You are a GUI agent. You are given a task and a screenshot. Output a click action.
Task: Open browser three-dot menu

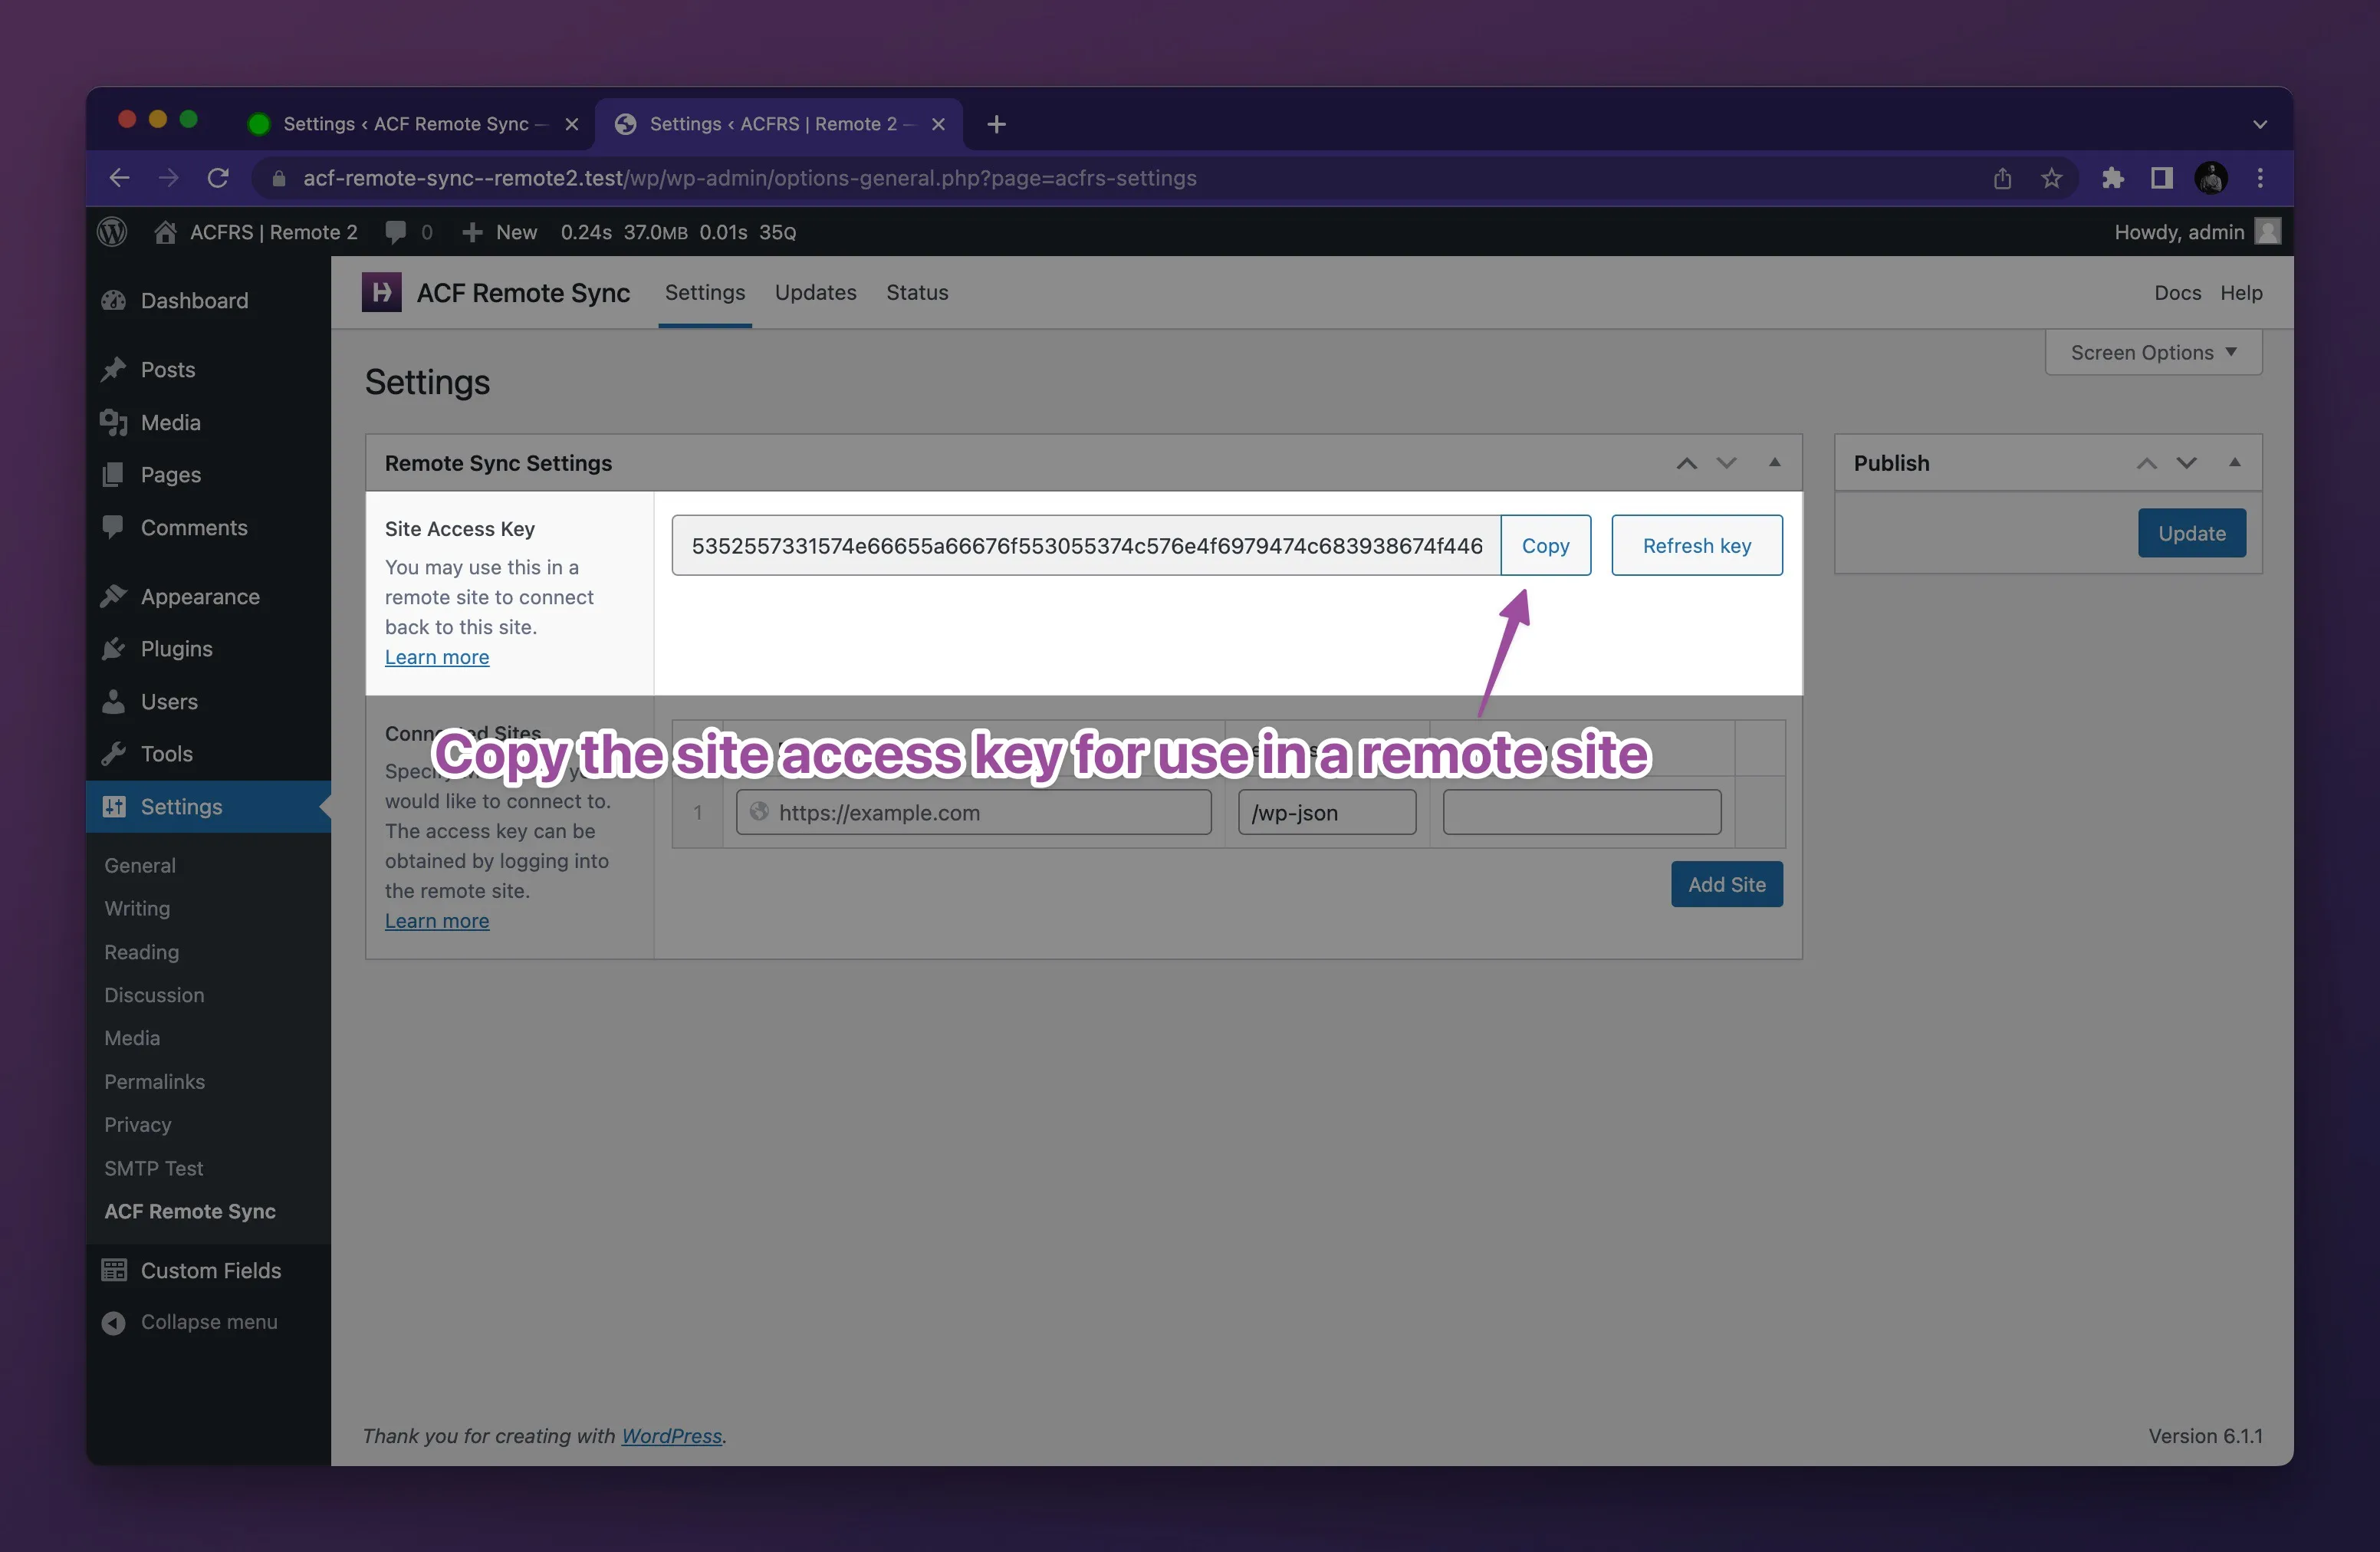[2260, 178]
